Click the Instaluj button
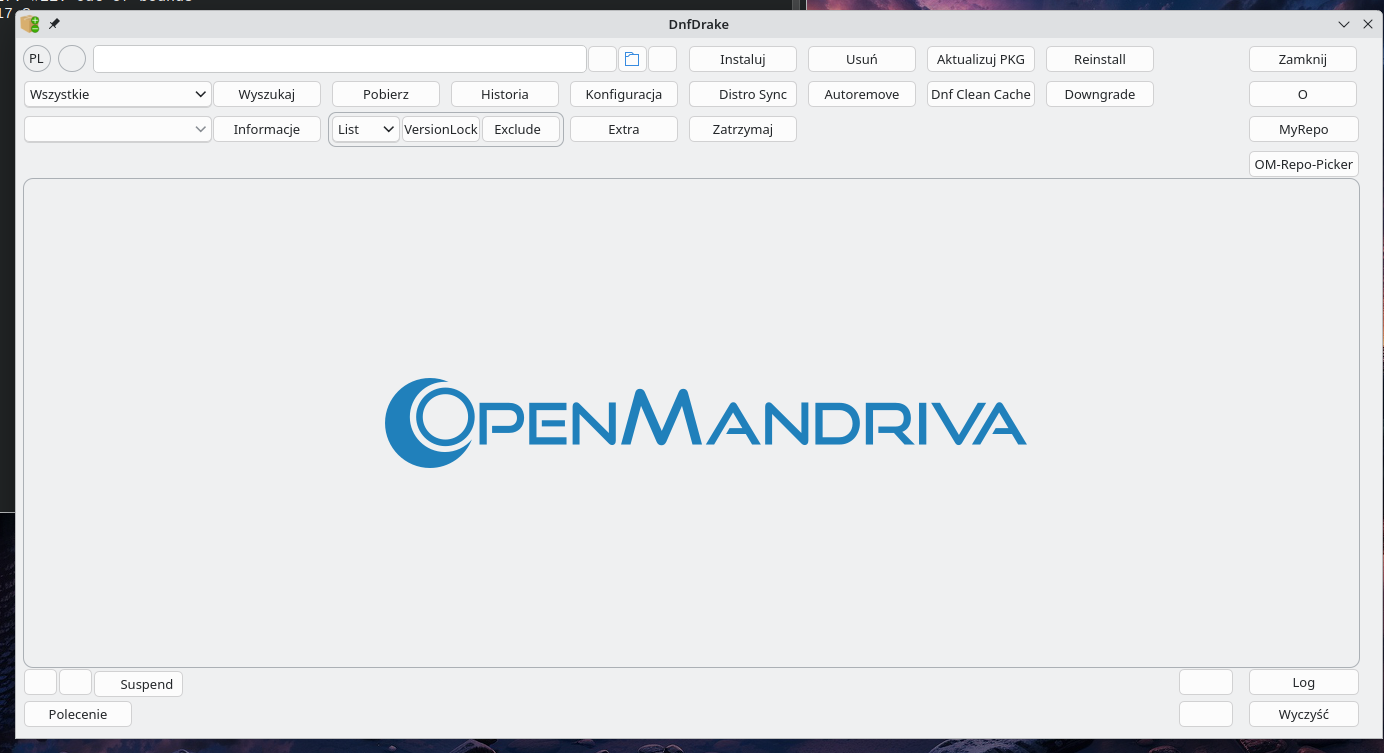Screen dimensions: 1384x753 (743, 59)
